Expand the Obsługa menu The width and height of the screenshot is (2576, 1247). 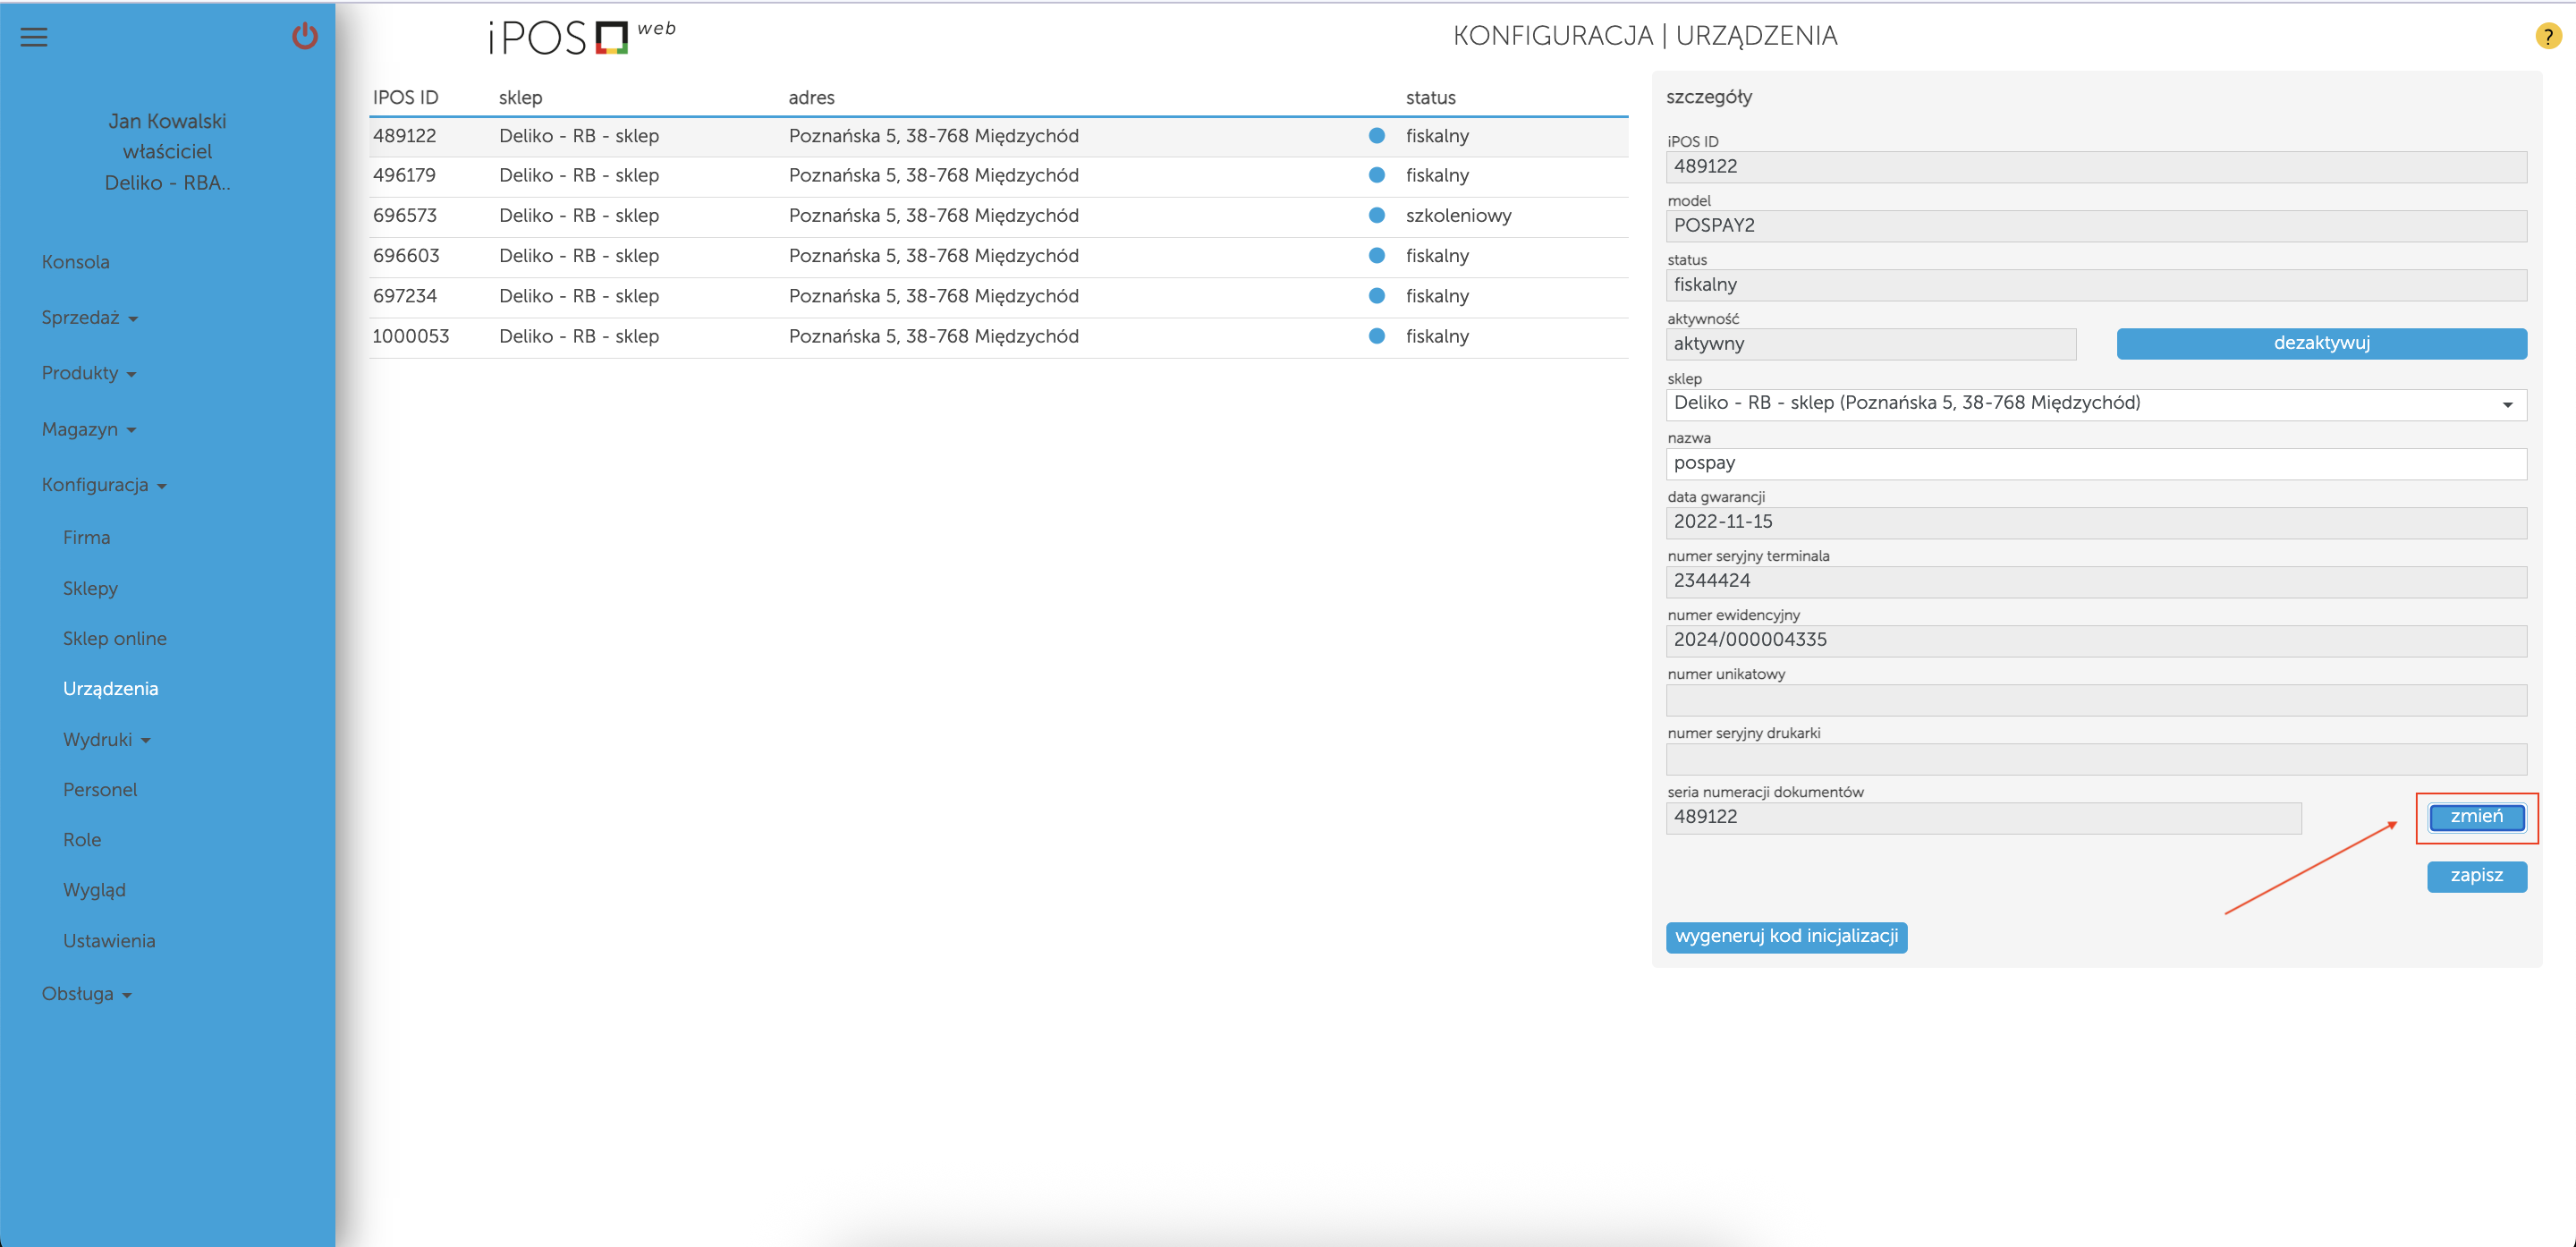[87, 994]
